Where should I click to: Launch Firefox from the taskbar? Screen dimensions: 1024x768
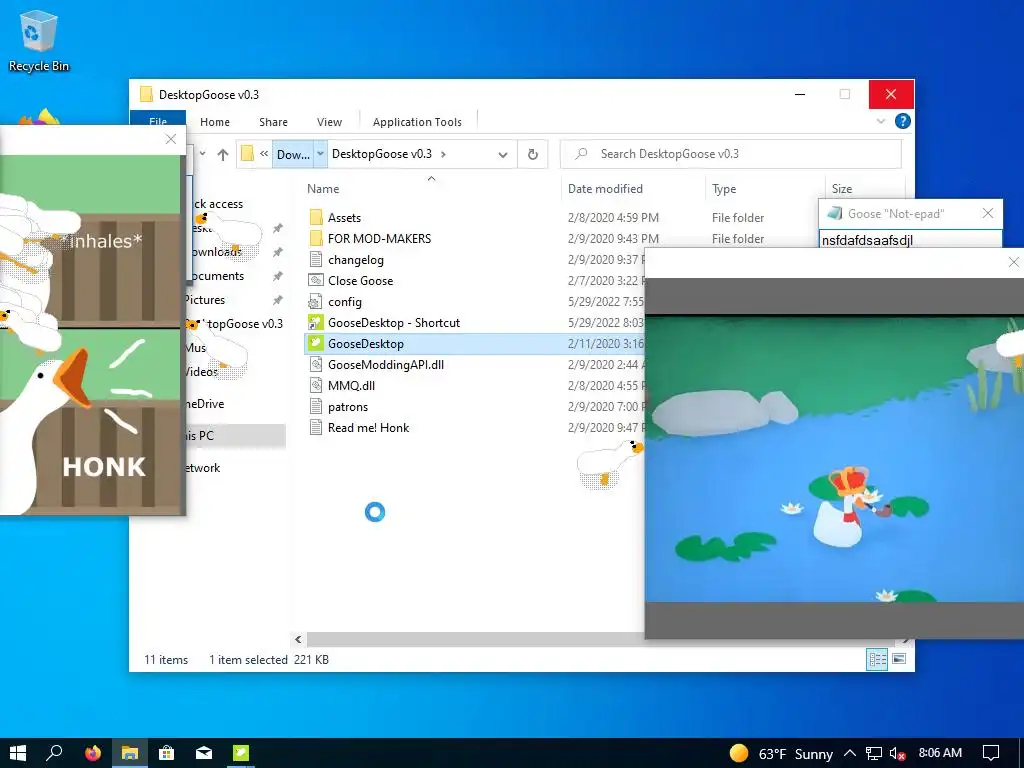93,753
